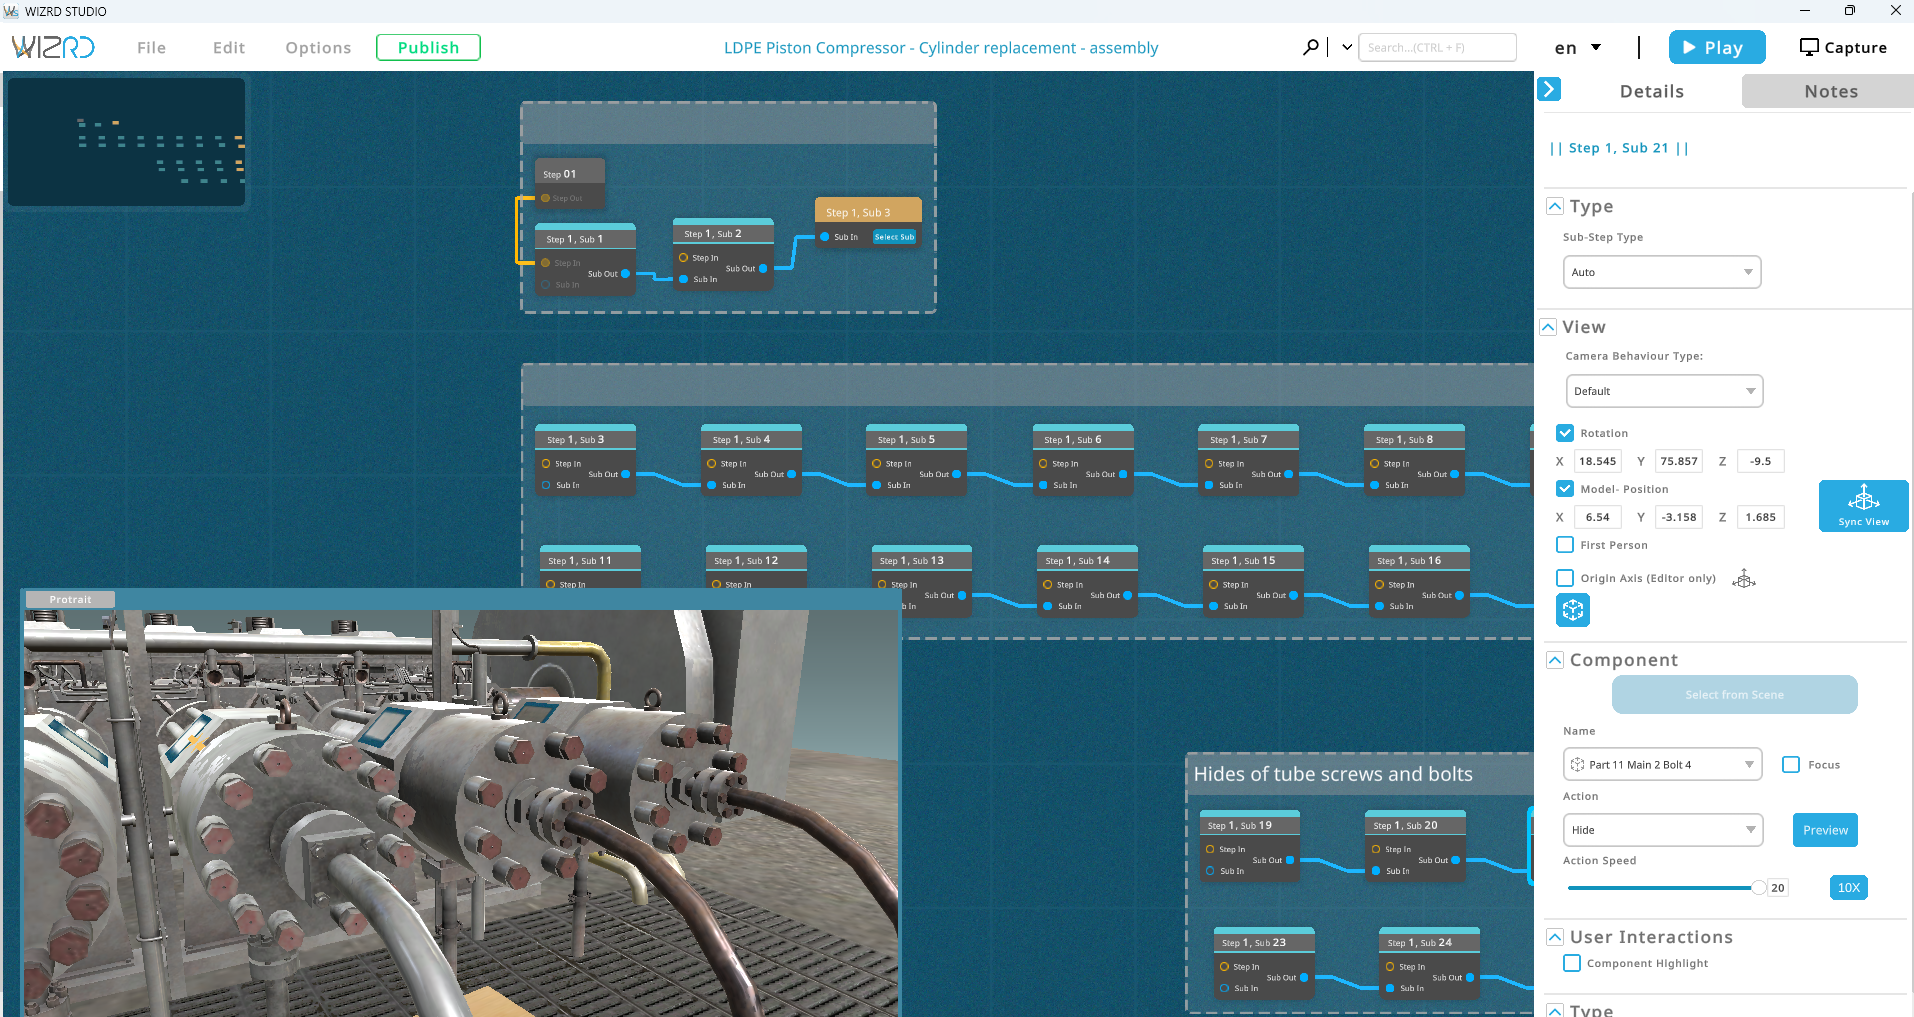Click Step In port of Step 1, Sub 2
This screenshot has width=1914, height=1017.
coord(683,258)
